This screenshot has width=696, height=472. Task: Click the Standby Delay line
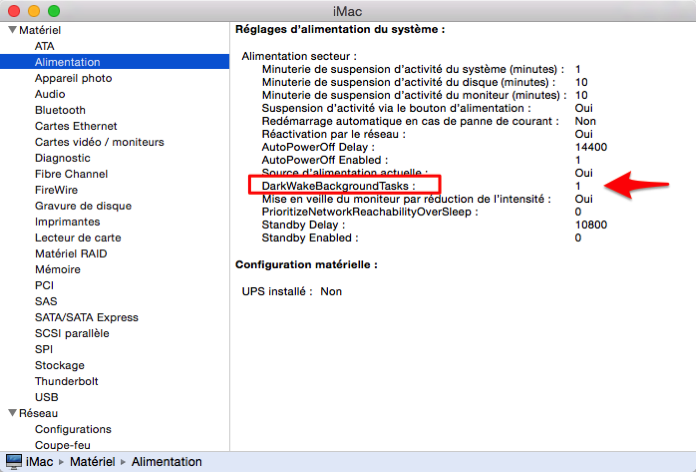pyautogui.click(x=304, y=225)
